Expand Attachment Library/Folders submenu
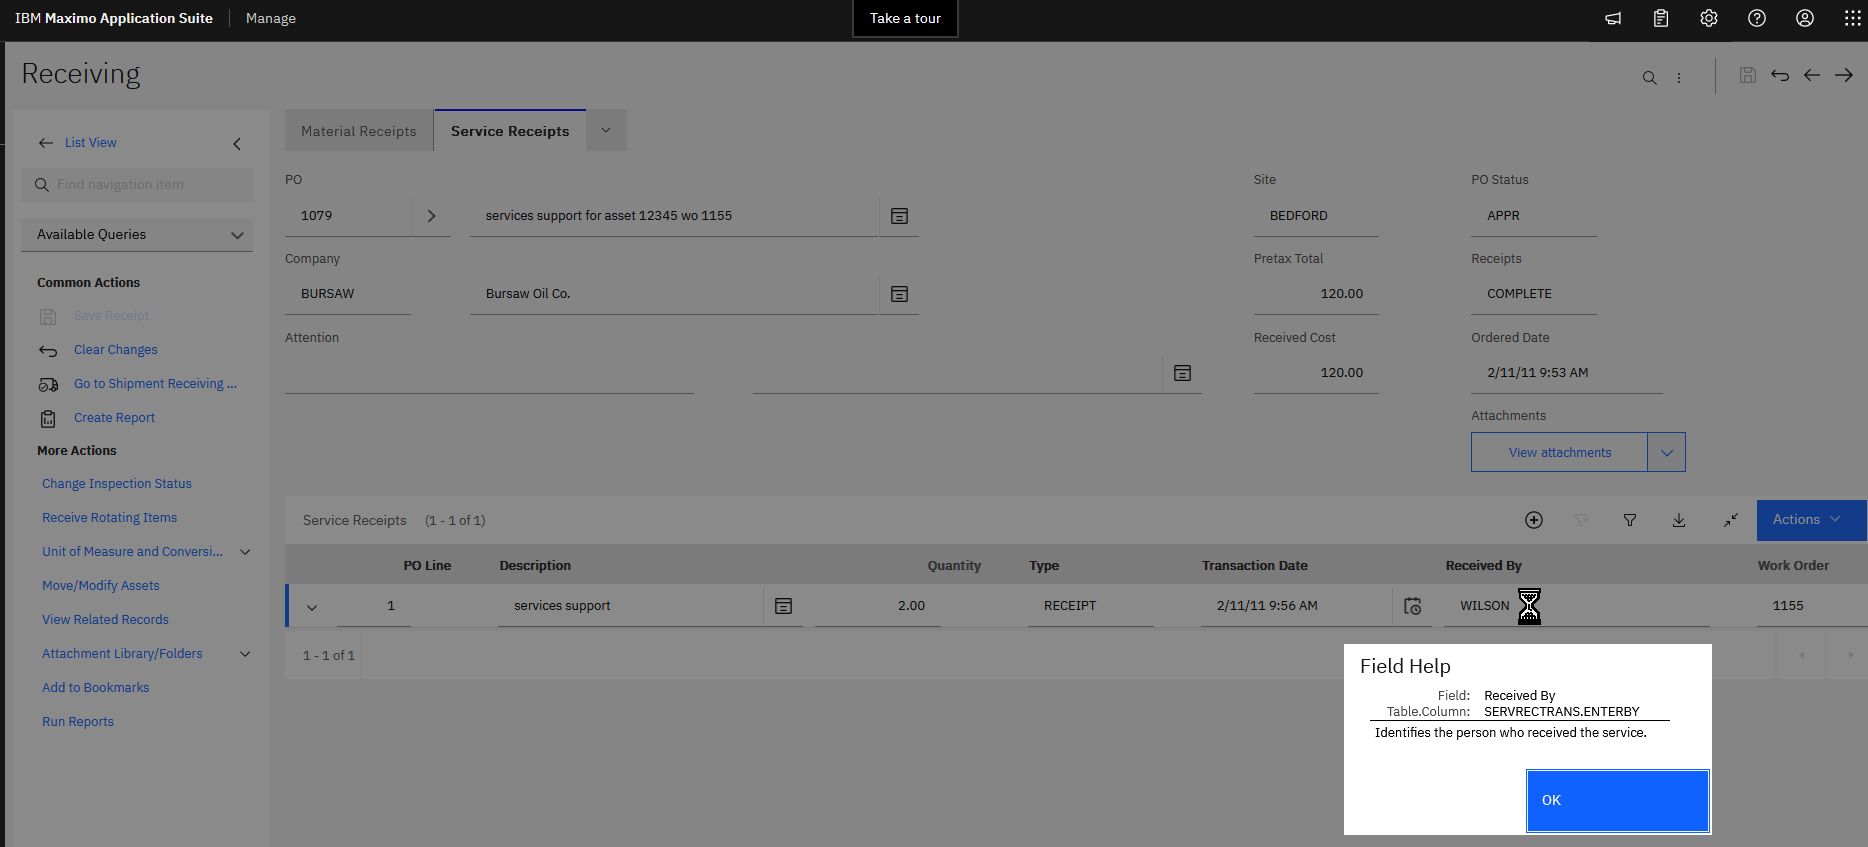 coord(245,654)
